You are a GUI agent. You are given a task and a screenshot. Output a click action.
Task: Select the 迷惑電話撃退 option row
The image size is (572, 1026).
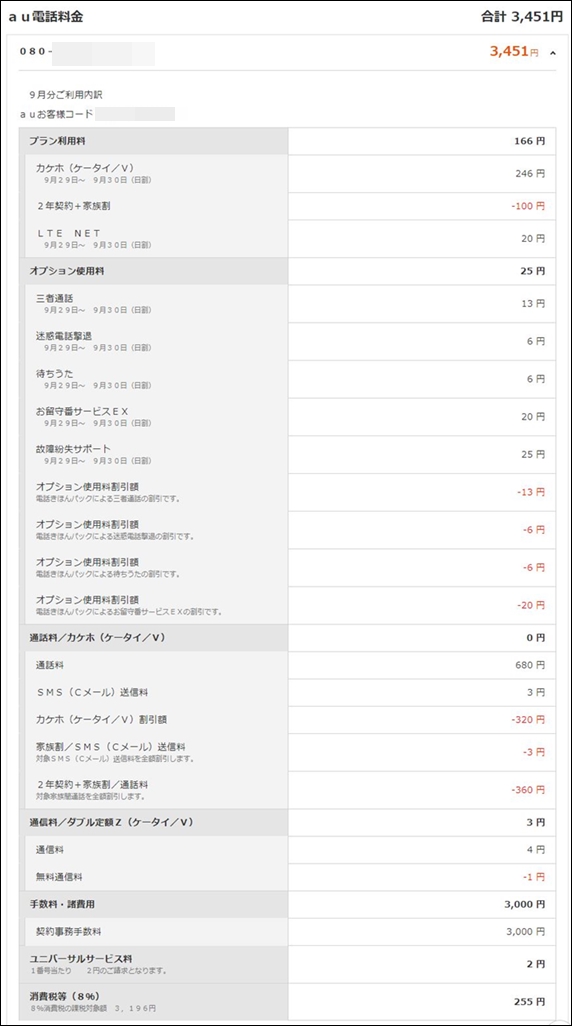click(x=287, y=342)
